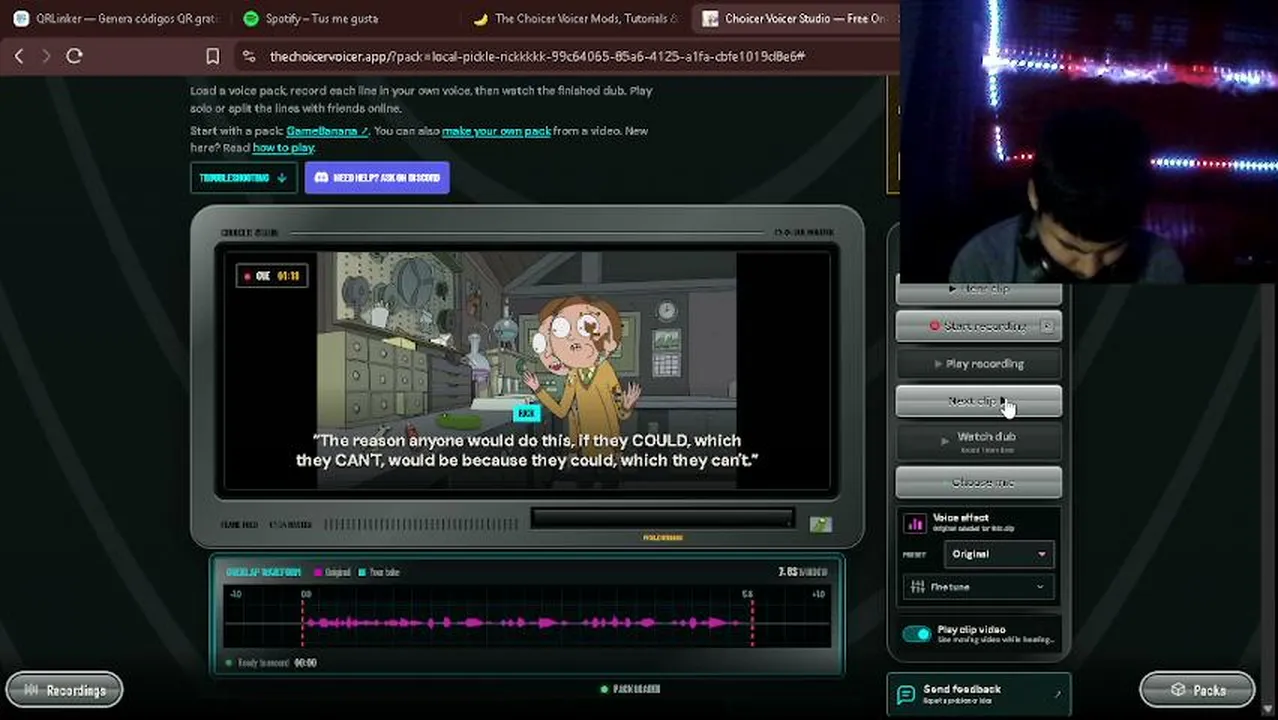Follow the make your own pack link
The height and width of the screenshot is (720, 1278).
pos(496,131)
